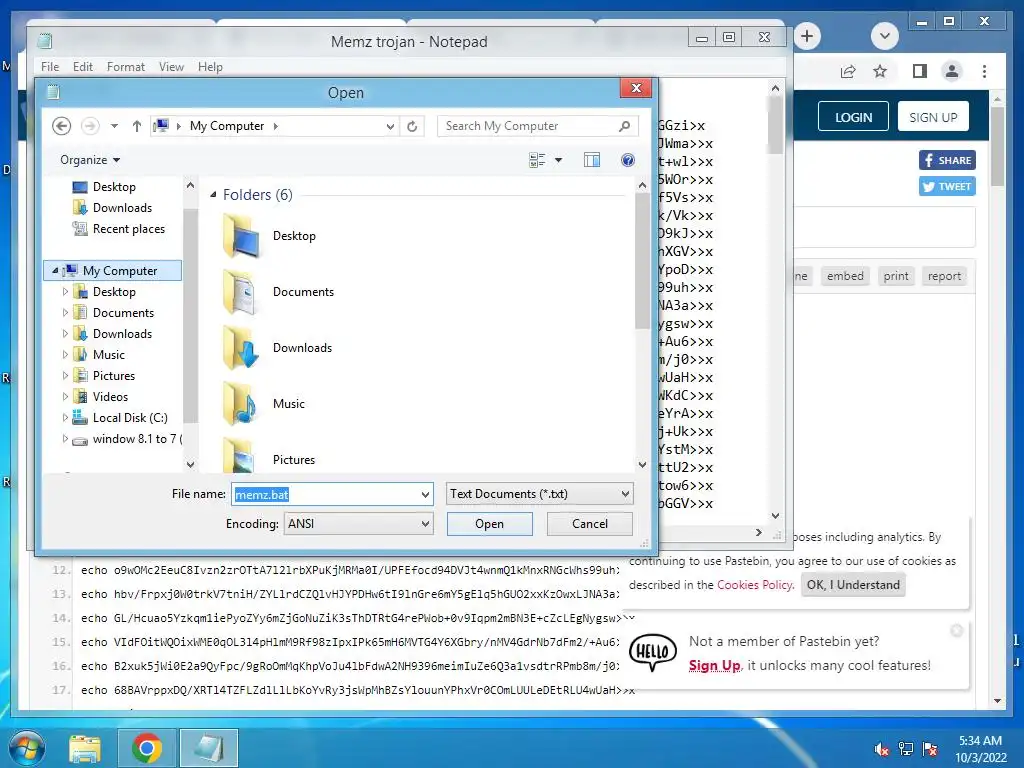The width and height of the screenshot is (1024, 768).
Task: Click the muted volume tray icon
Action: tap(881, 749)
